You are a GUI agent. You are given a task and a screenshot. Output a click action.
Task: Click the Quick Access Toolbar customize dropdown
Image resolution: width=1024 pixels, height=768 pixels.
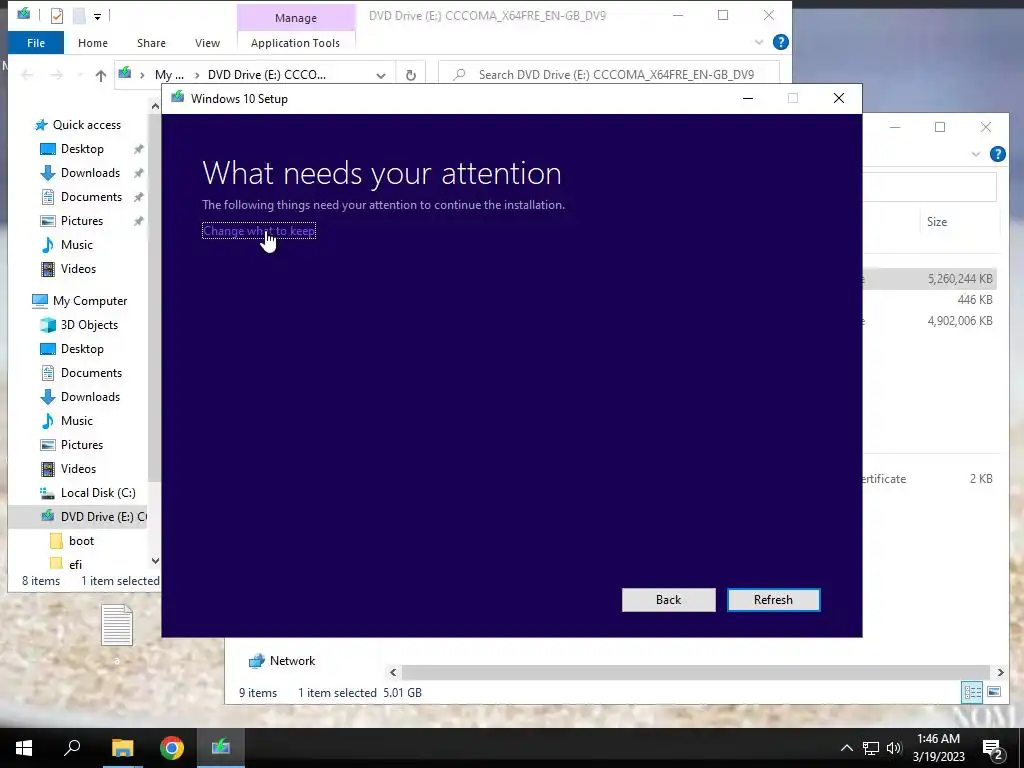[x=97, y=16]
